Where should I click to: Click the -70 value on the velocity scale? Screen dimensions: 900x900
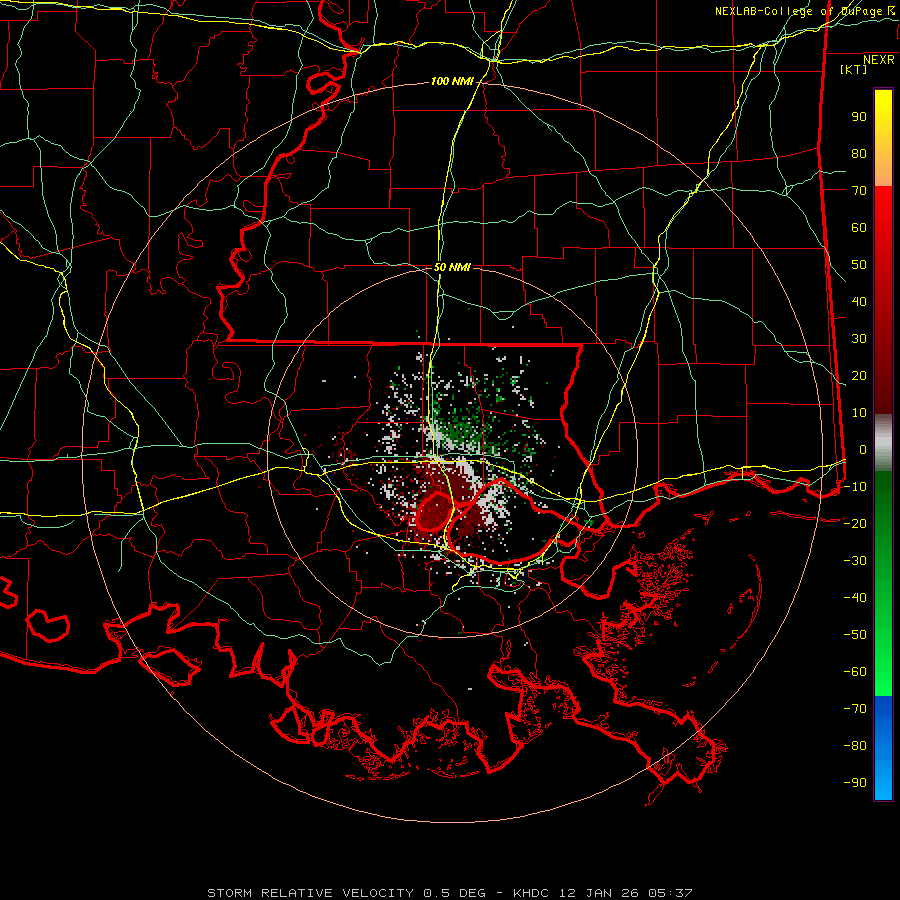(855, 709)
